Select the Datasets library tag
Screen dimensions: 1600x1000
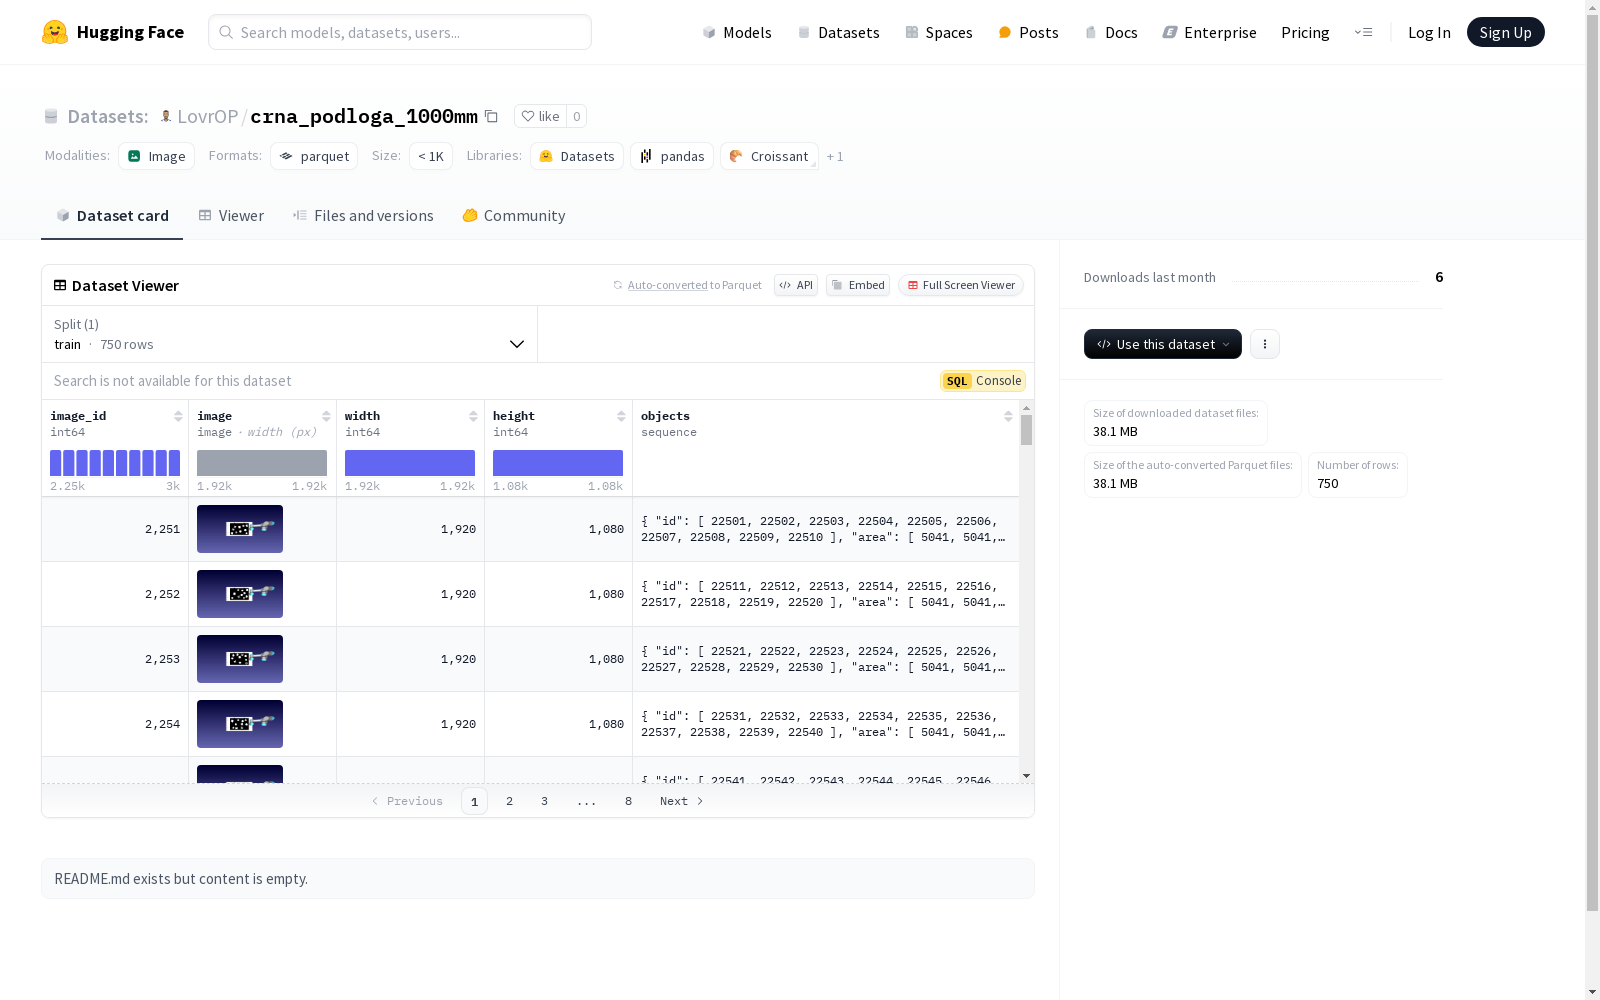point(577,156)
